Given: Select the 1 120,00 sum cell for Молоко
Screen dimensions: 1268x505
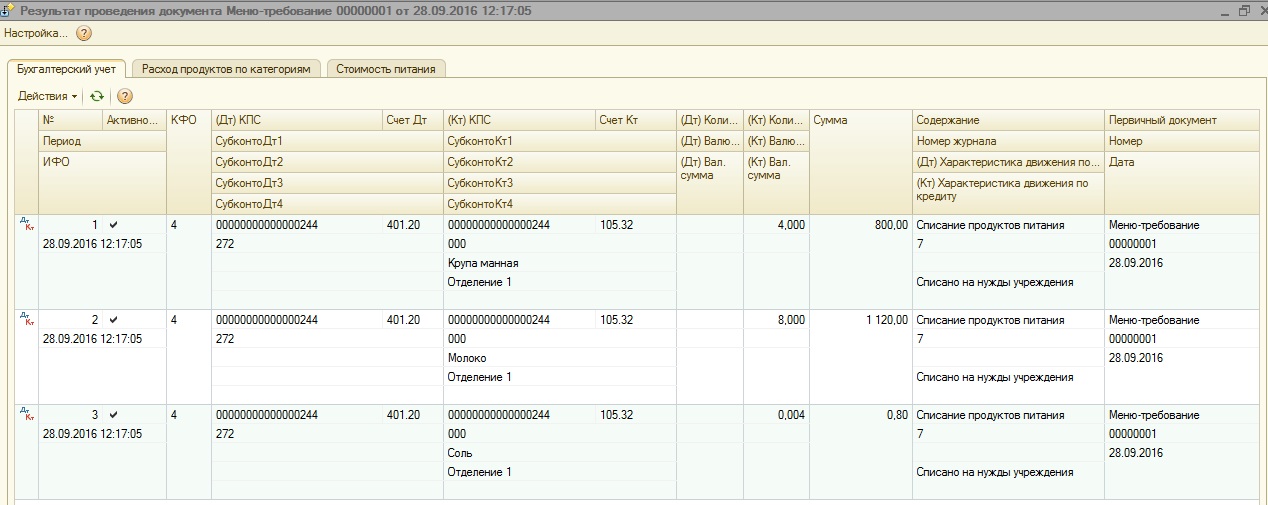Looking at the screenshot, I should [859, 320].
